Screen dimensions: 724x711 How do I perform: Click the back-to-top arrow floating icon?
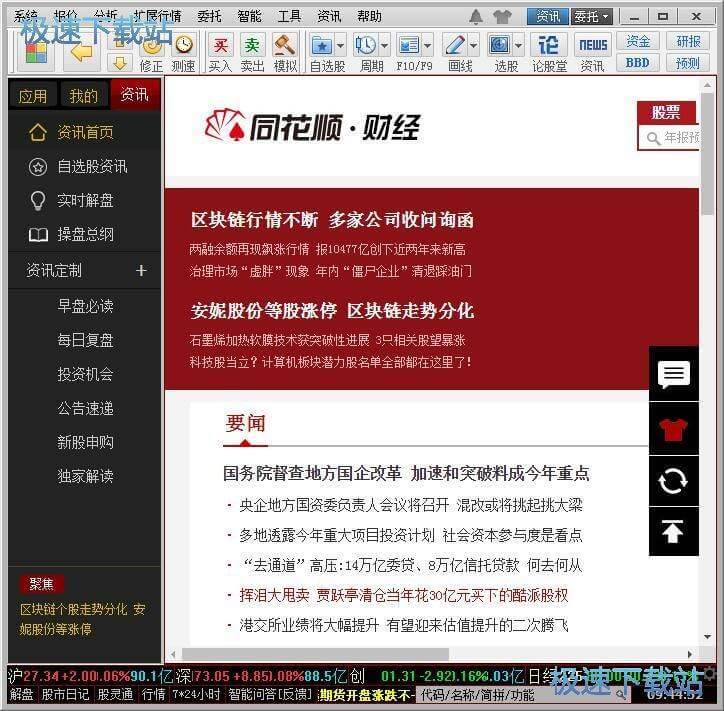coord(673,531)
